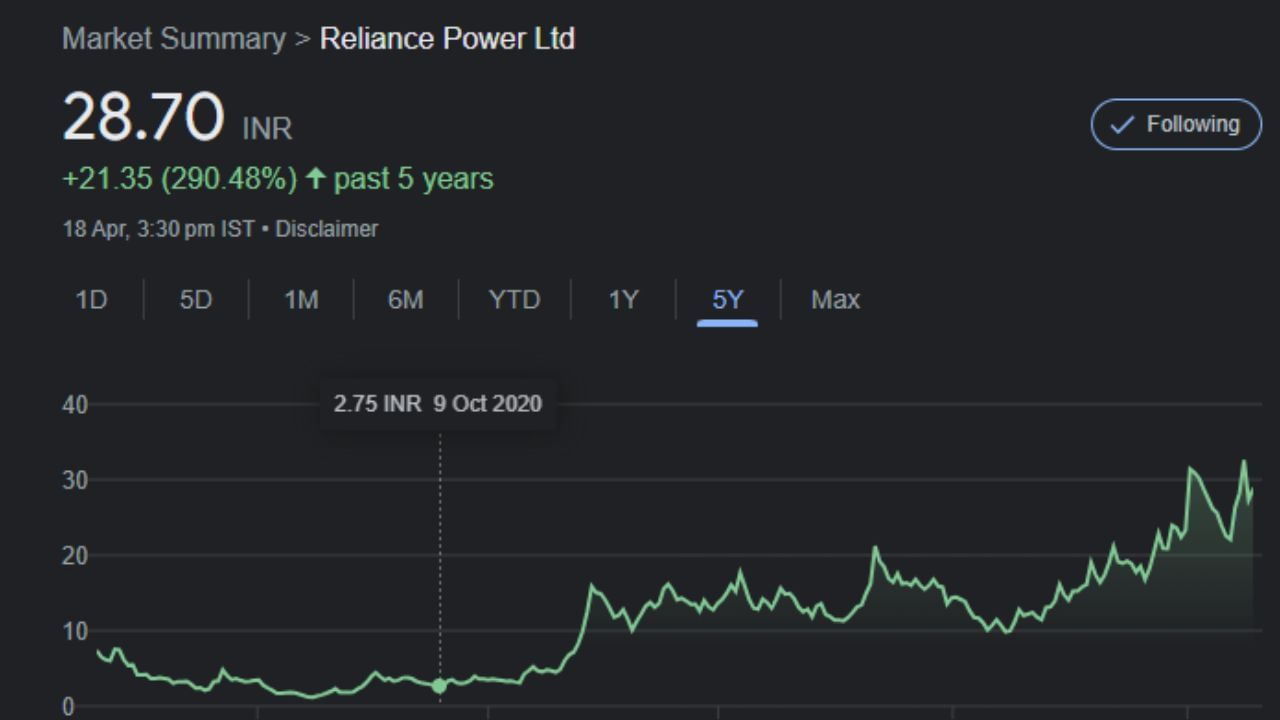Screen dimensions: 1280x720
Task: Click the 18 Apr, 3:30 pm IST timestamp
Action: click(158, 229)
